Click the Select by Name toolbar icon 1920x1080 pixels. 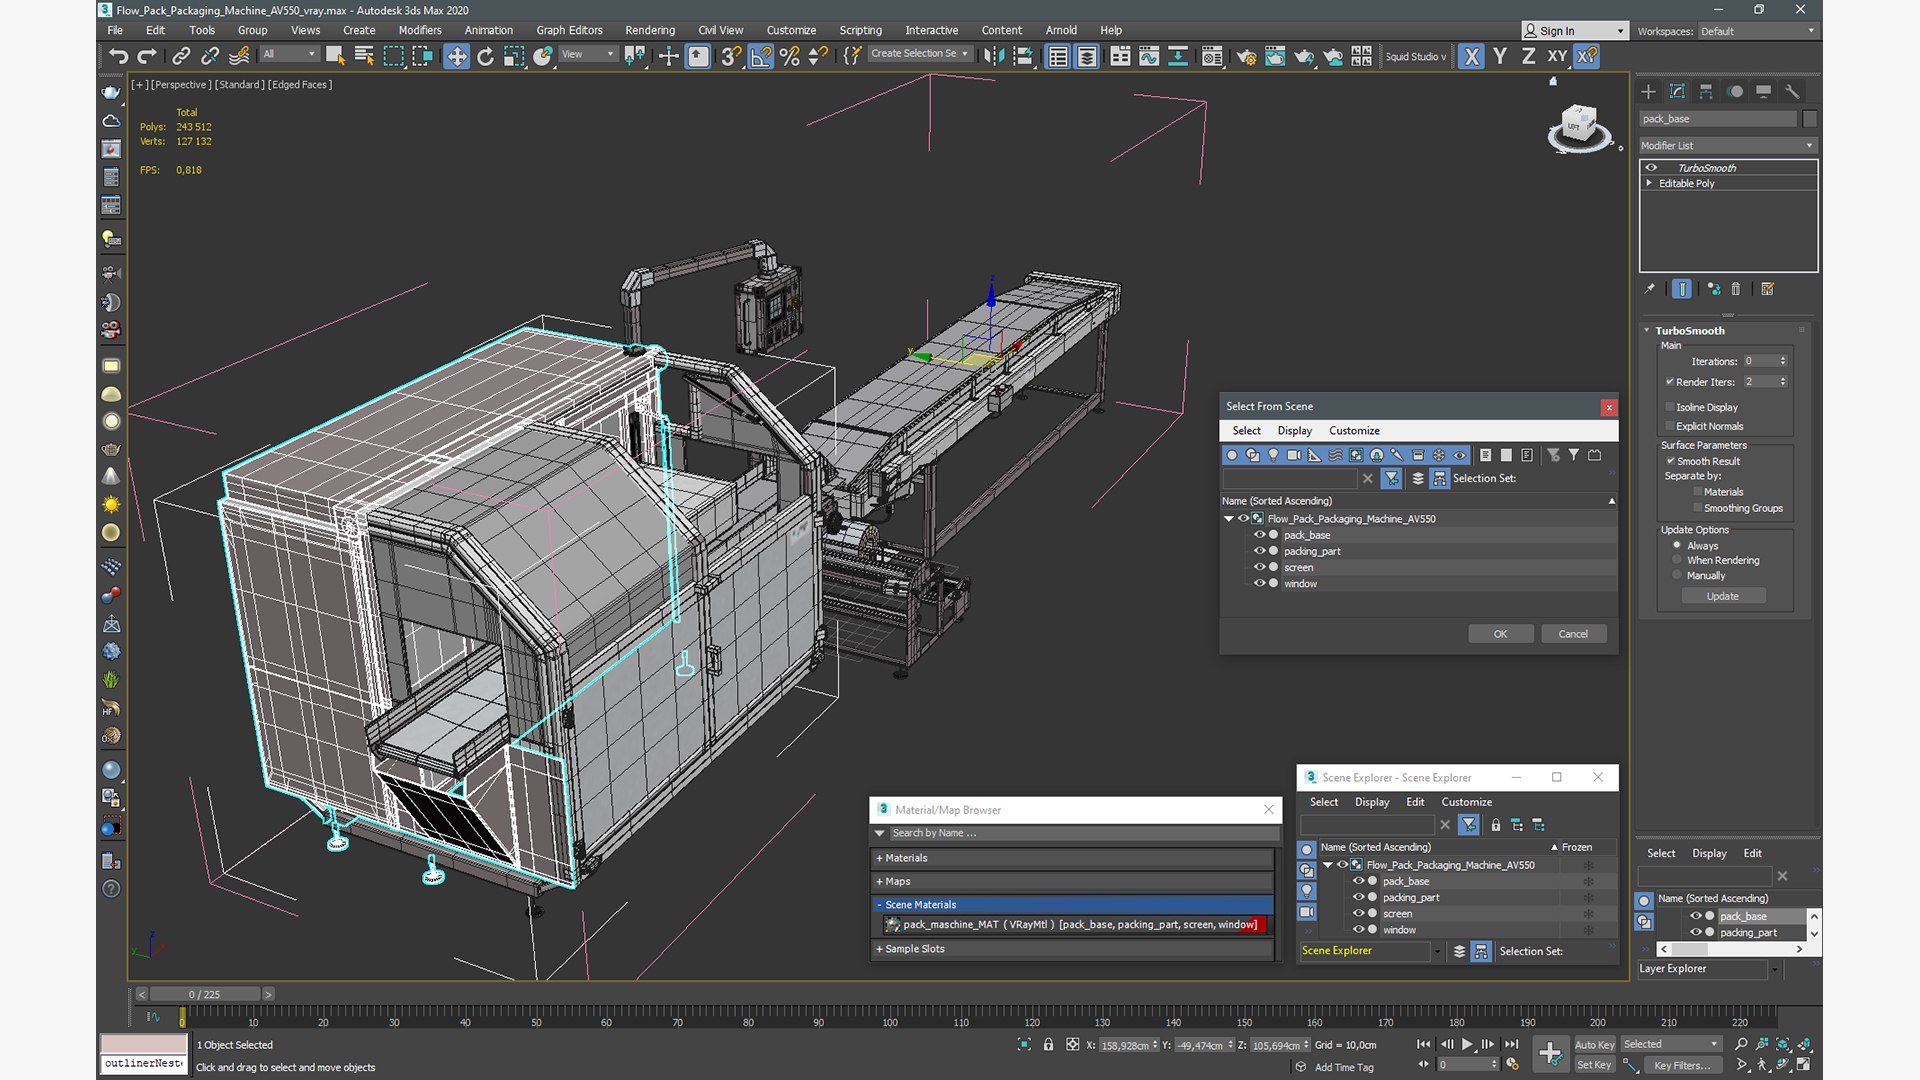(x=364, y=56)
